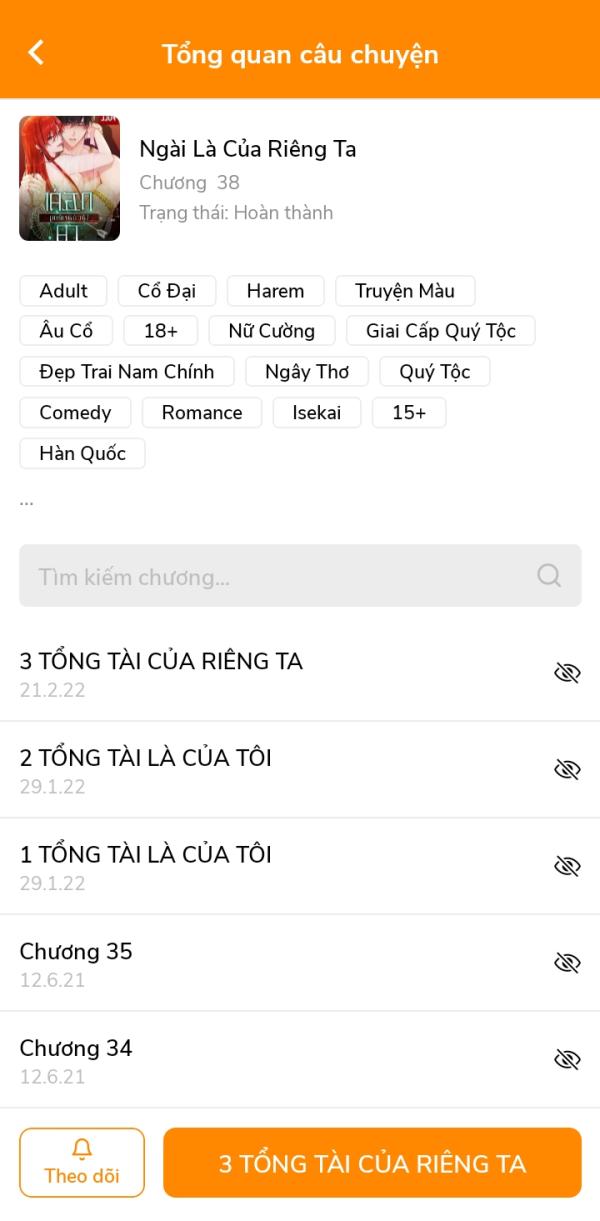
Task: Tap the Hàn Quốc tag
Action: [x=82, y=453]
